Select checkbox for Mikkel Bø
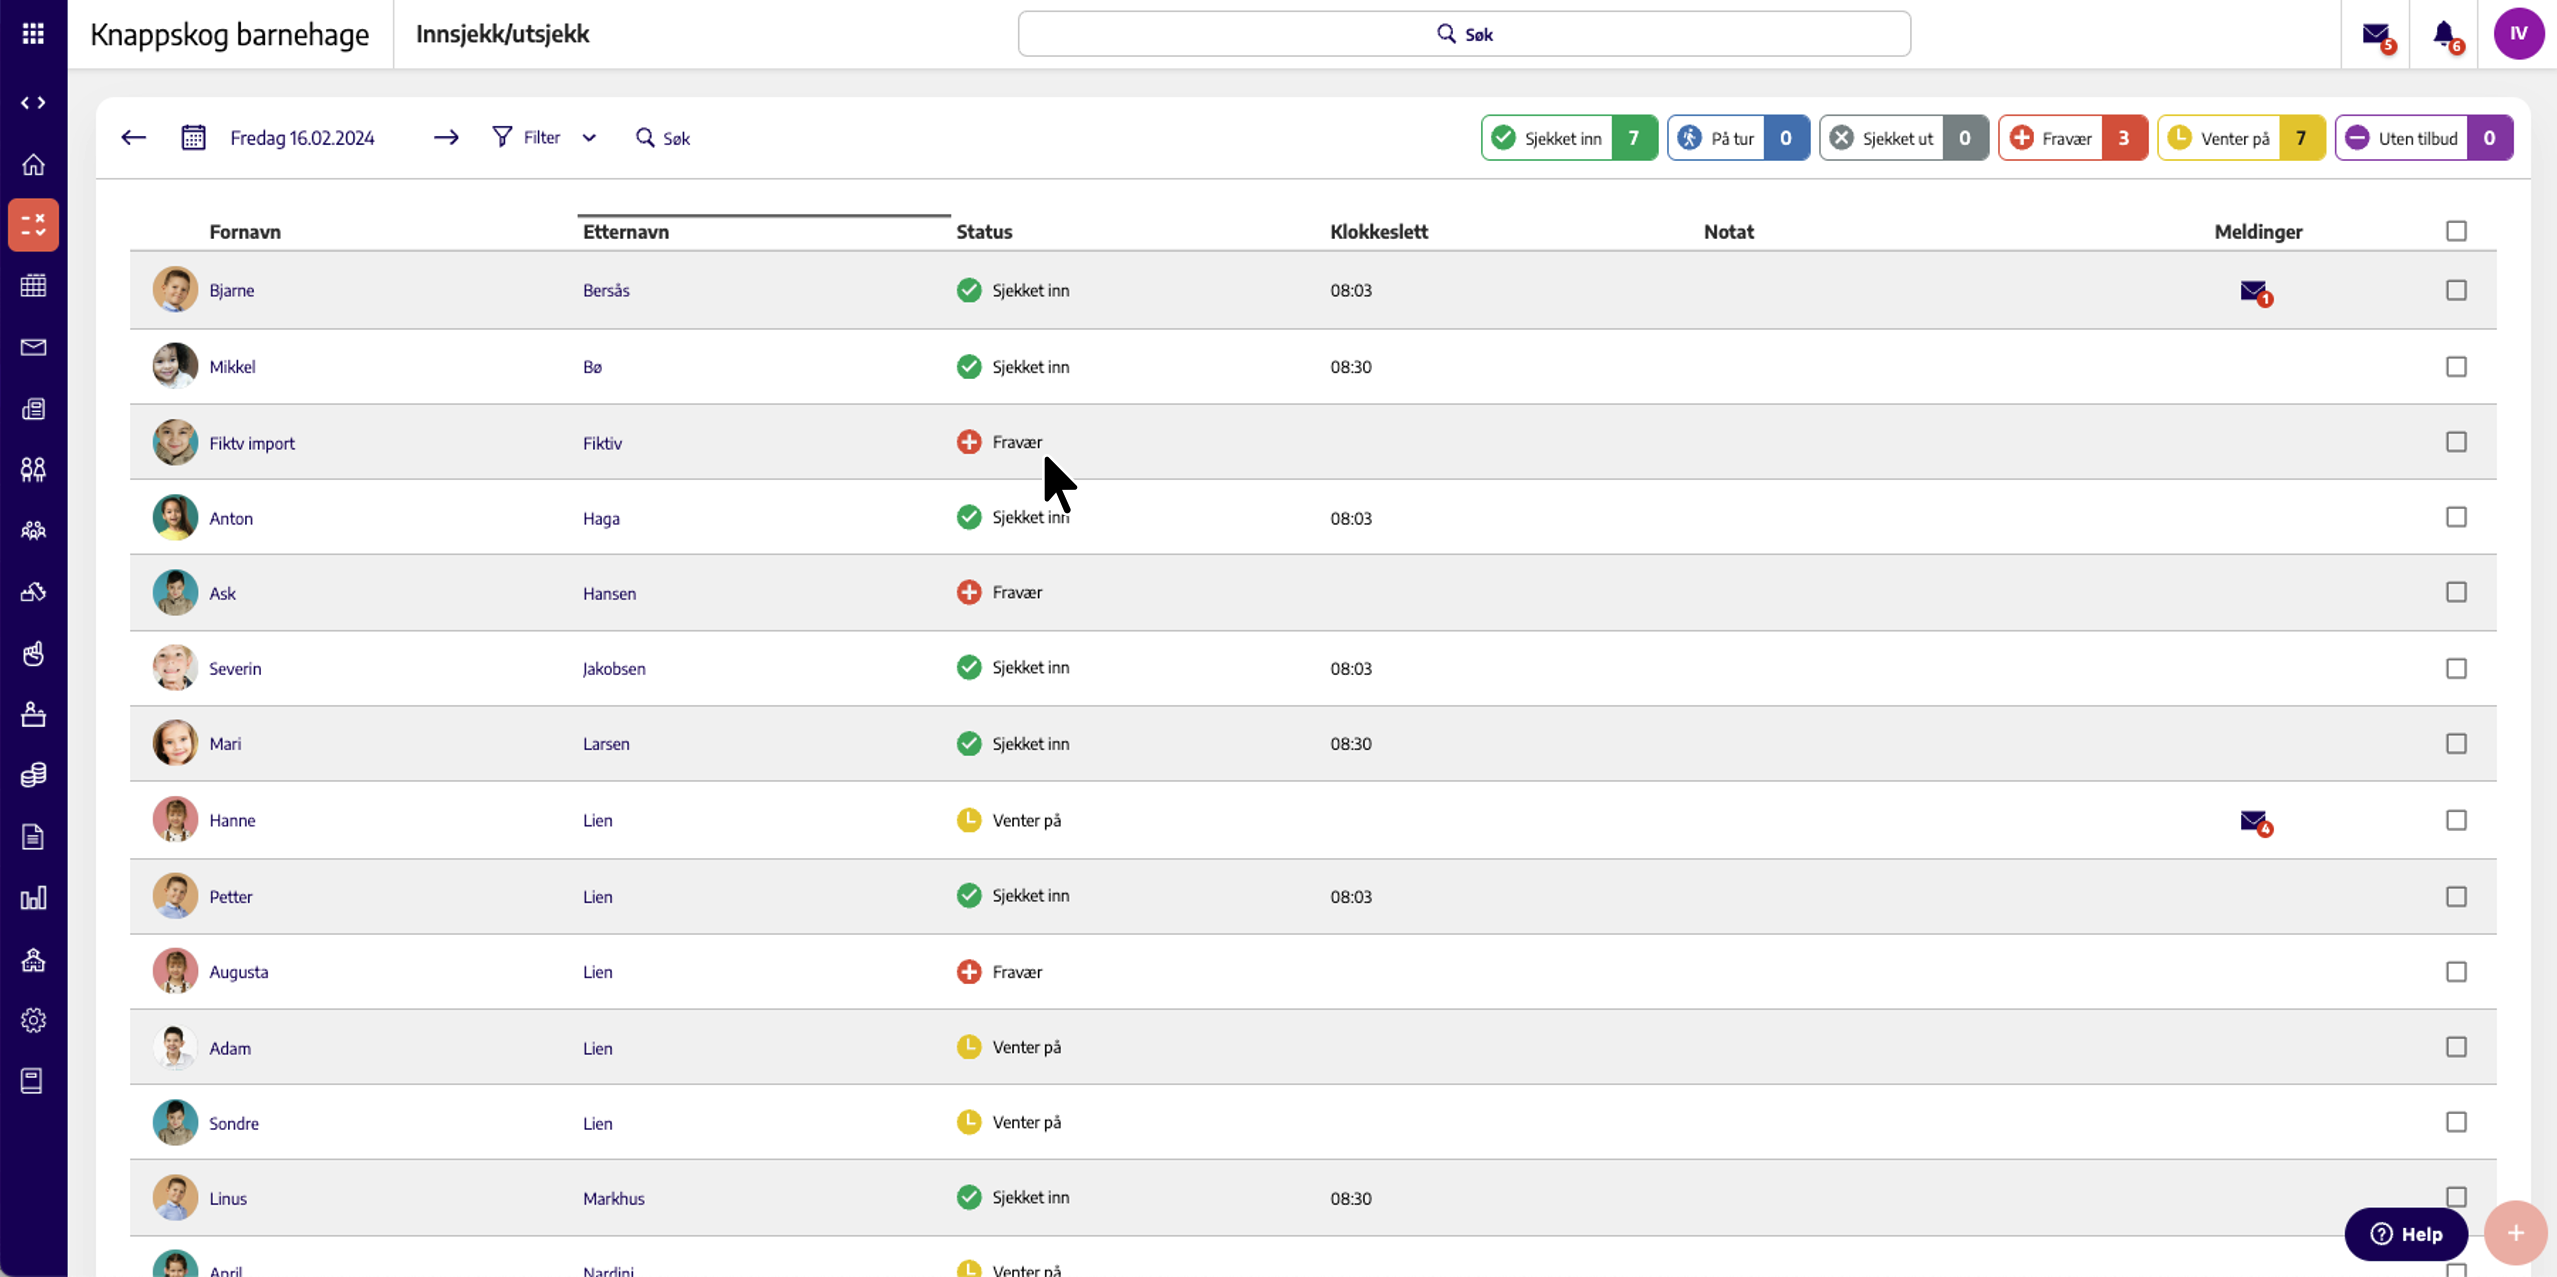The width and height of the screenshot is (2557, 1277). click(2456, 367)
